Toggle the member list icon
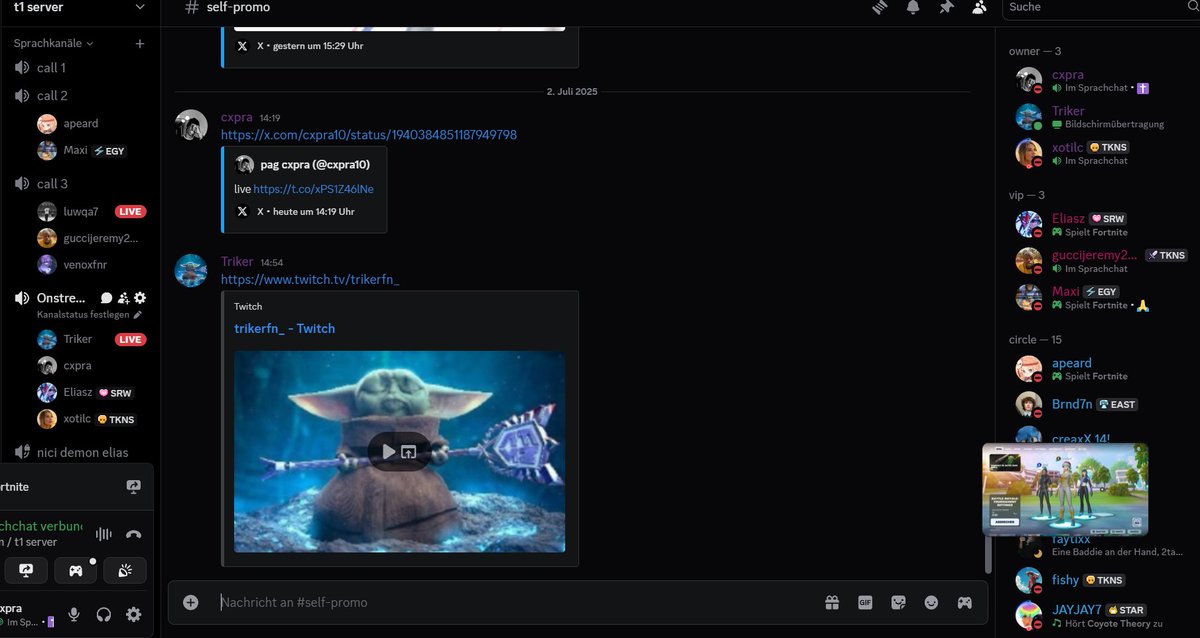 [x=979, y=7]
